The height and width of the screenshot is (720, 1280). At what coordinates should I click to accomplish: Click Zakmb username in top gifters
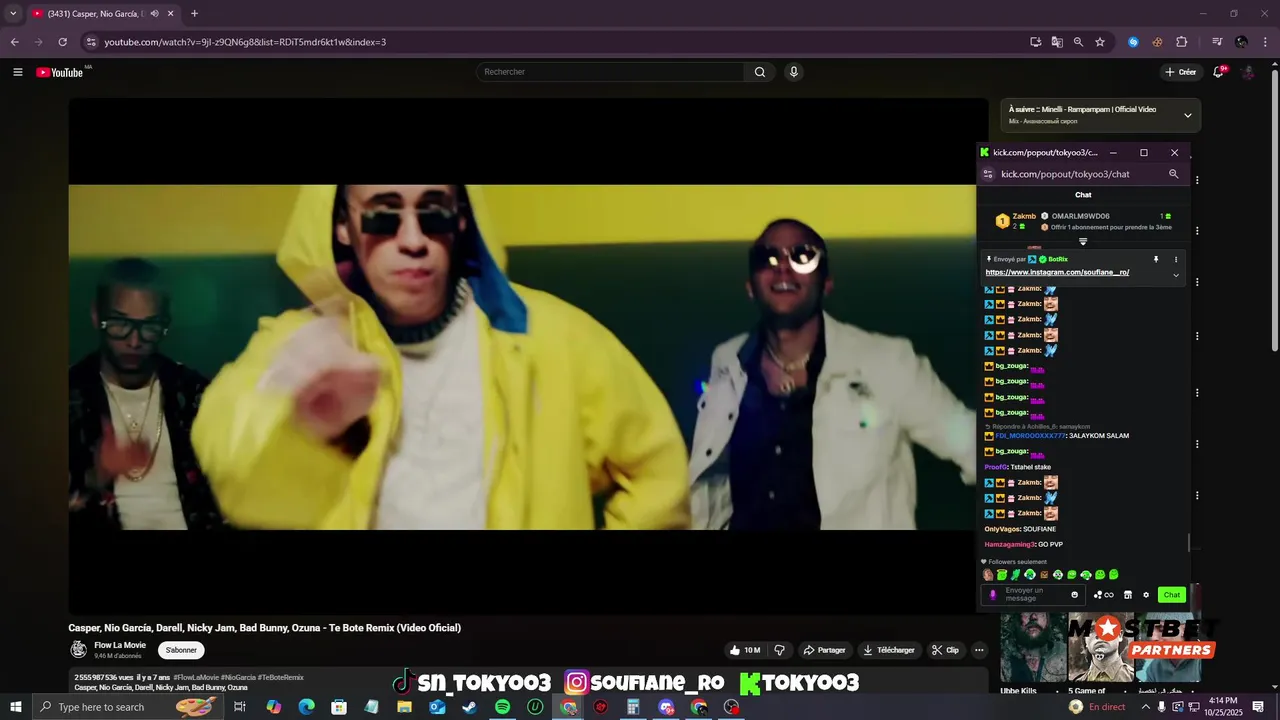[x=1024, y=216]
